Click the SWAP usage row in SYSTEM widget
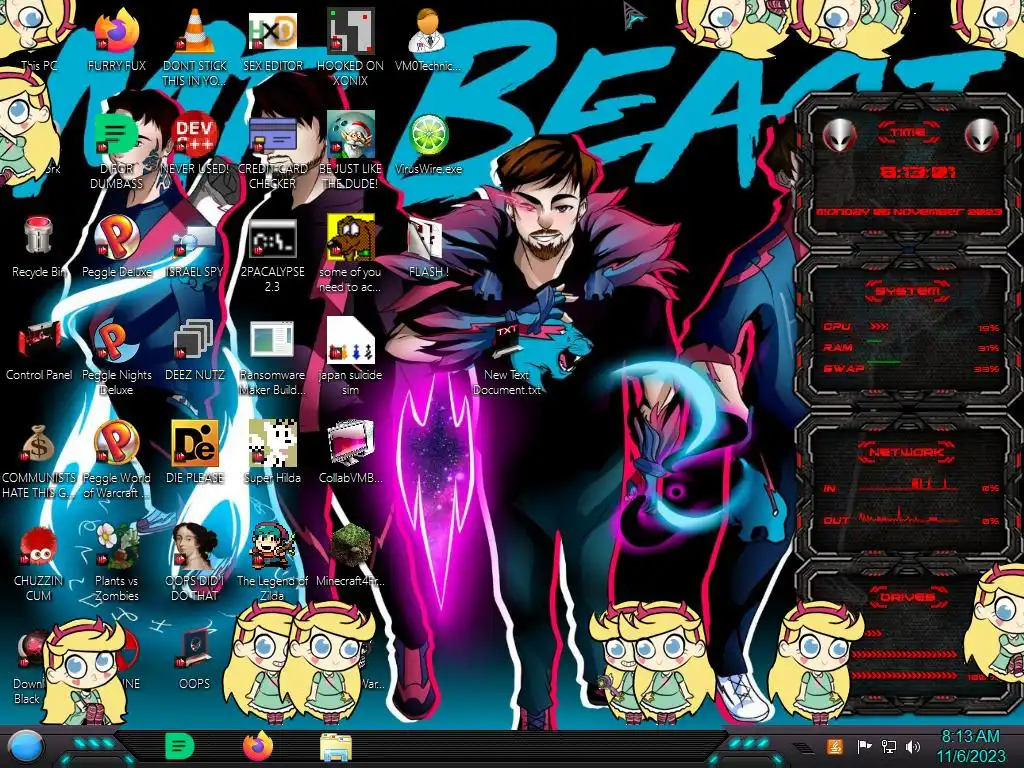This screenshot has width=1024, height=768. pyautogui.click(x=910, y=368)
